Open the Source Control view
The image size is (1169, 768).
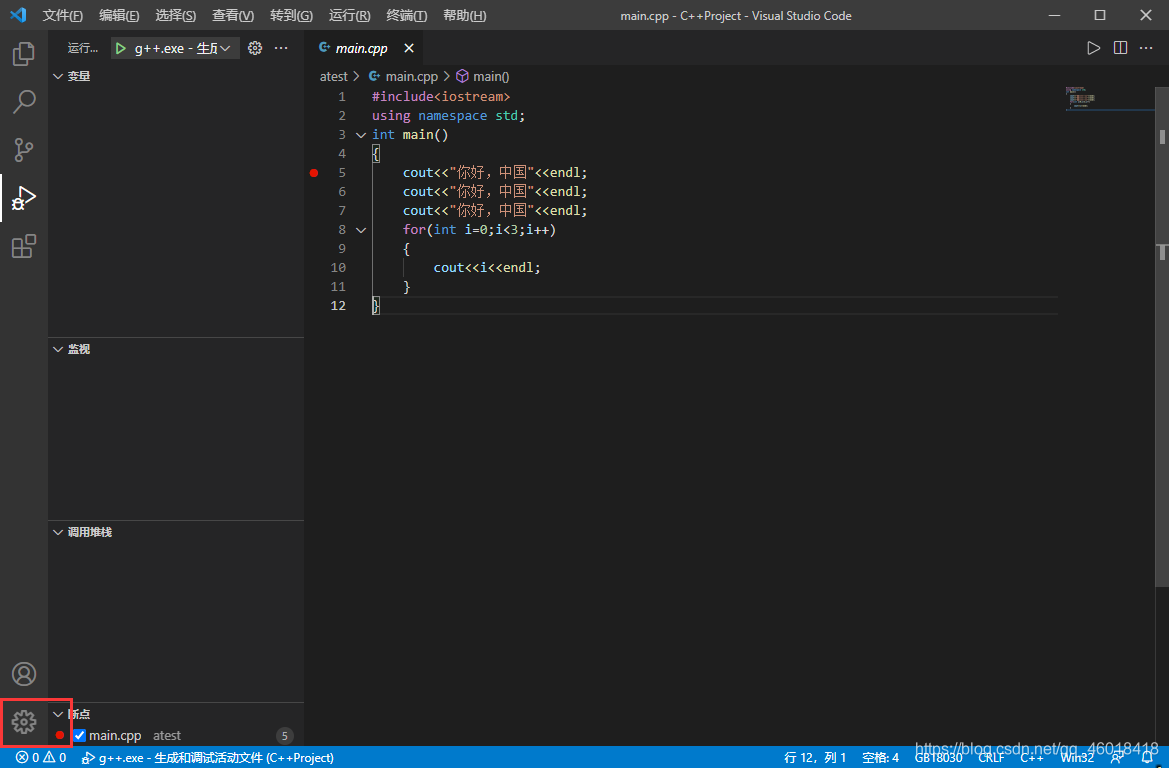pos(24,150)
